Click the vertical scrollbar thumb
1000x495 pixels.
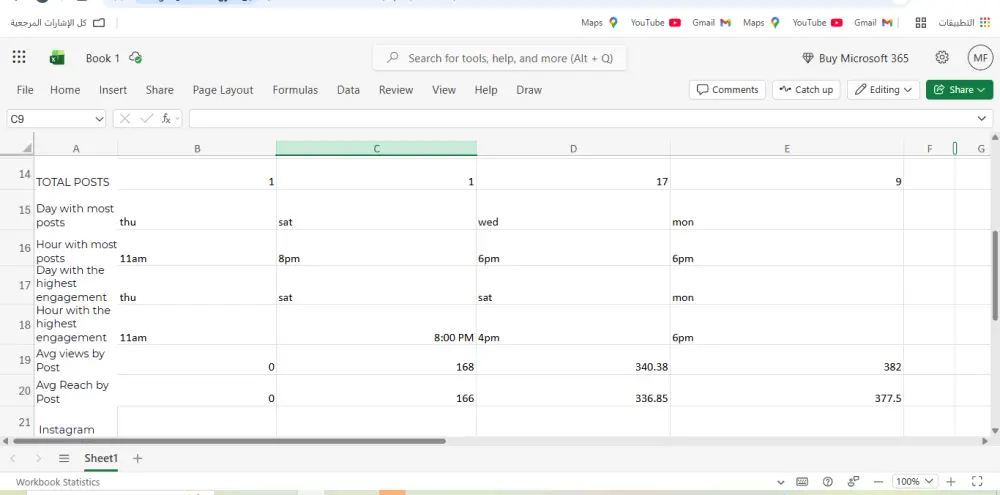[x=995, y=276]
